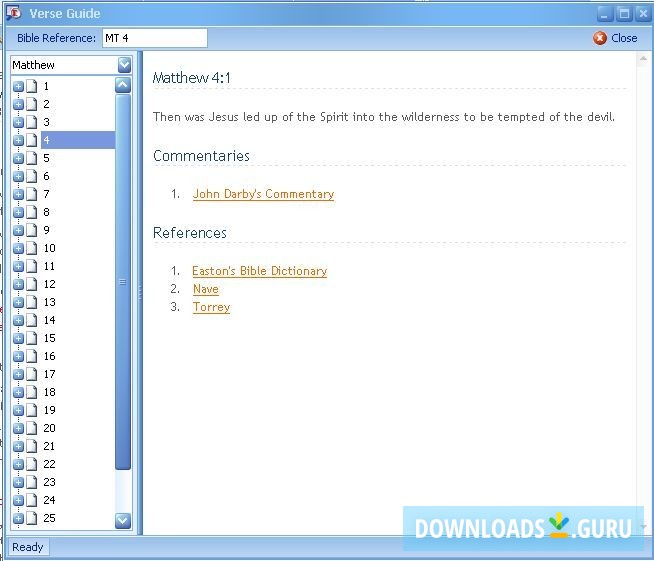Minimize the Verse Guide window
Viewport: 654px width, 561px height.
[605, 14]
